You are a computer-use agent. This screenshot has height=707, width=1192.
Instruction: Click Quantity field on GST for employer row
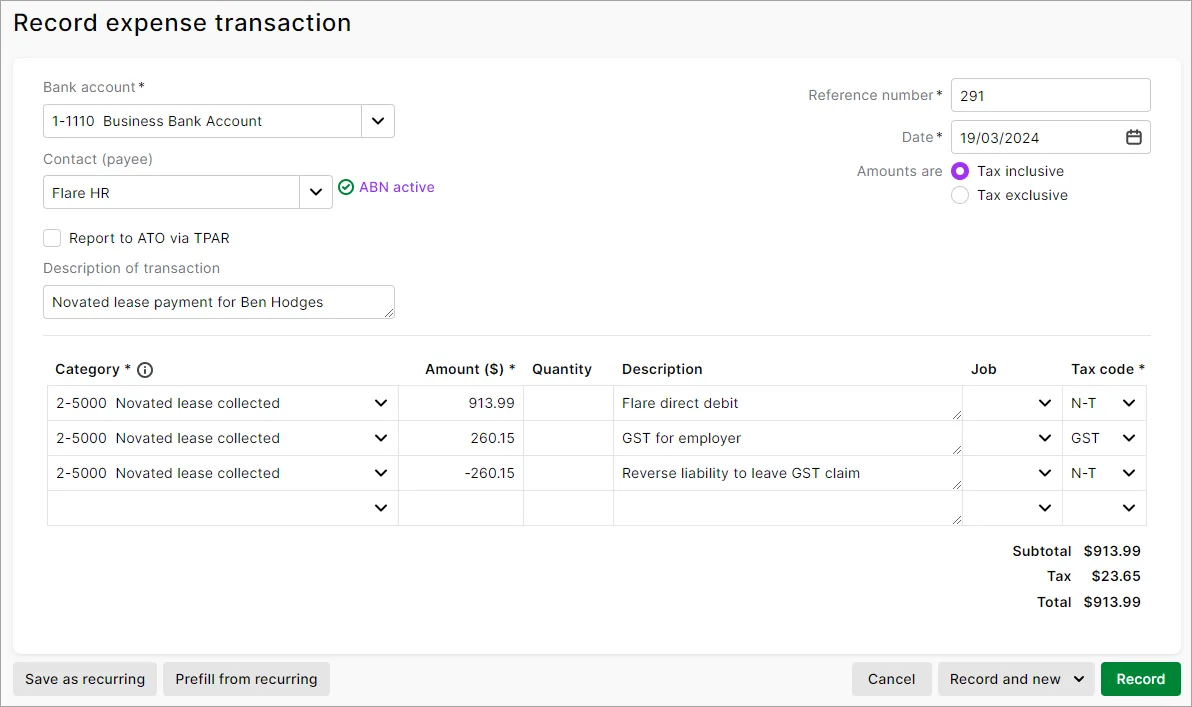pyautogui.click(x=569, y=438)
